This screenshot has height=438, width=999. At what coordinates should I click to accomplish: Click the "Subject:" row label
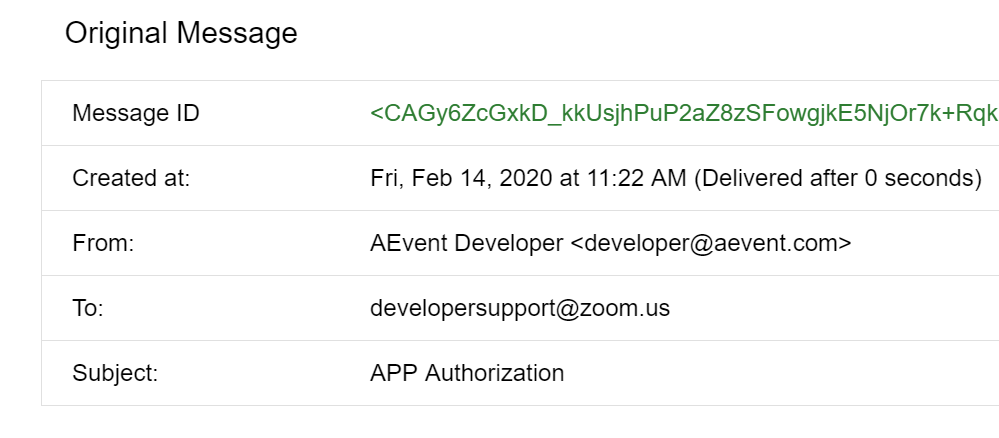[x=115, y=373]
